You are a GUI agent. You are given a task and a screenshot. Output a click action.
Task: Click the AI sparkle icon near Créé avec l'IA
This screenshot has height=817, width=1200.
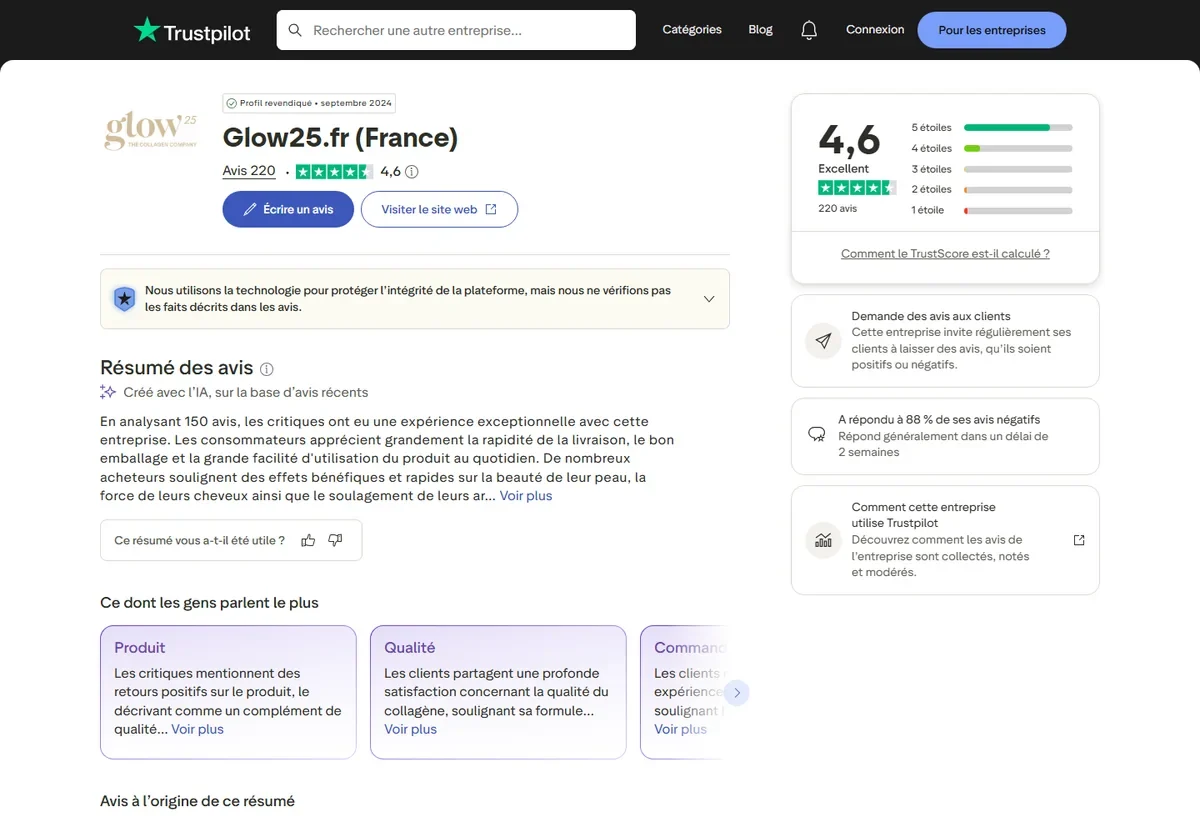(108, 392)
